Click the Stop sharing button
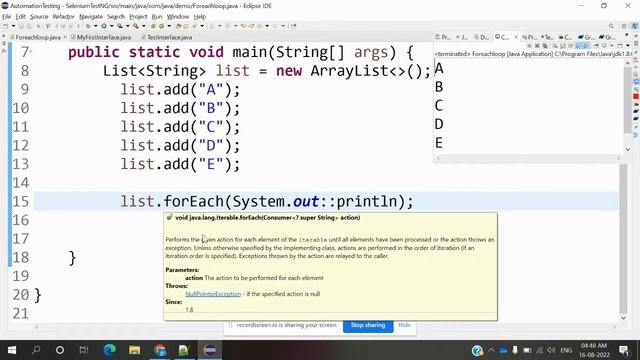The width and height of the screenshot is (640, 360). pos(368,325)
